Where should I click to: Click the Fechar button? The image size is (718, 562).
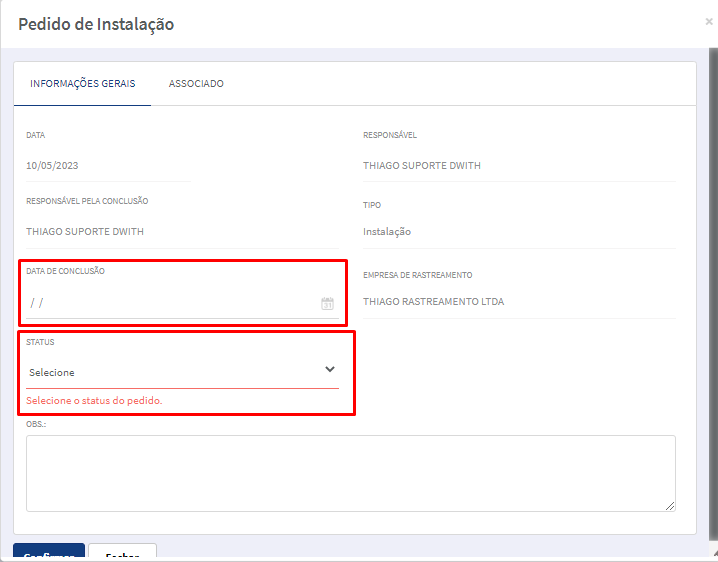tap(122, 551)
